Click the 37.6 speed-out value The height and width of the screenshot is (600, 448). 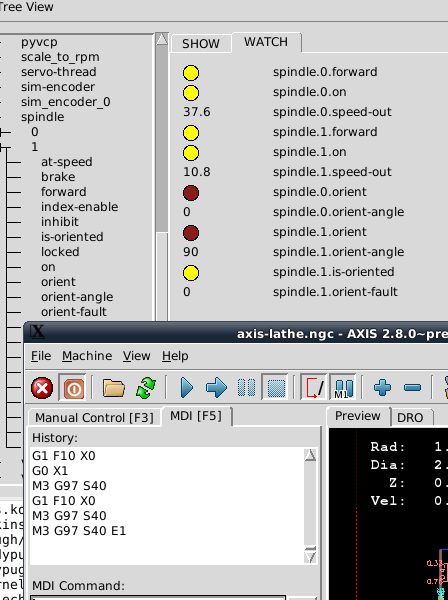(x=197, y=112)
